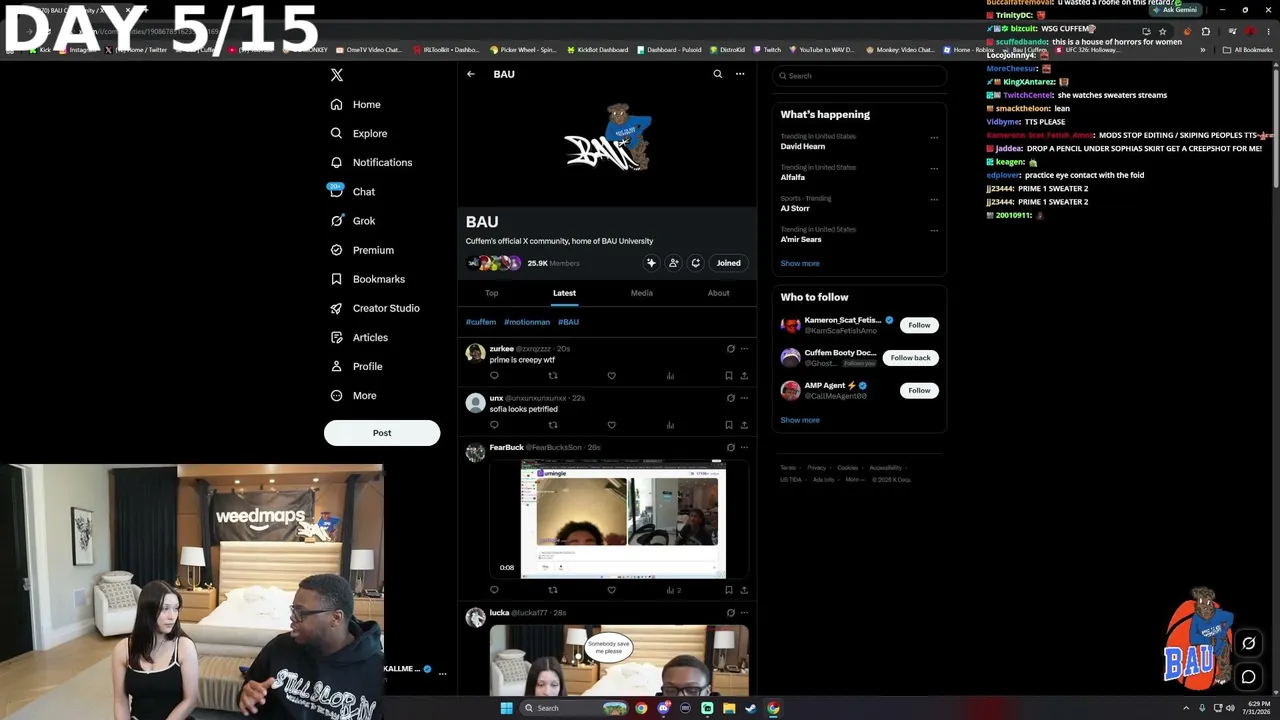This screenshot has height=720, width=1280.
Task: Open options for David Hearn trend
Action: coord(934,138)
